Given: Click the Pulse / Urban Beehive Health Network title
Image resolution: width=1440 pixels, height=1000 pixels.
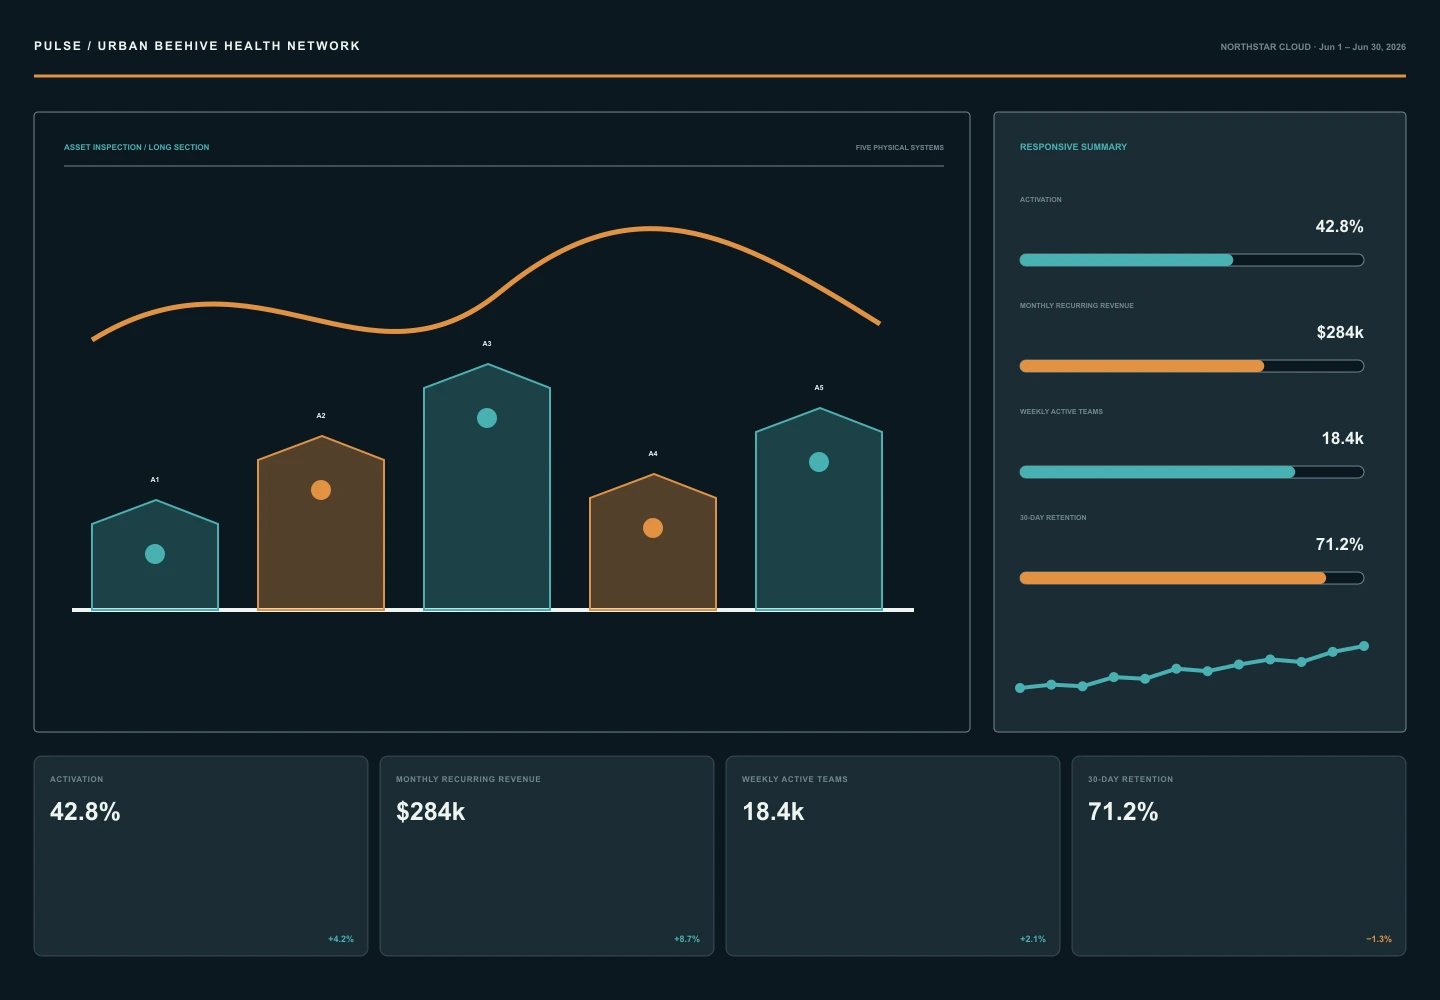Looking at the screenshot, I should click(x=197, y=46).
